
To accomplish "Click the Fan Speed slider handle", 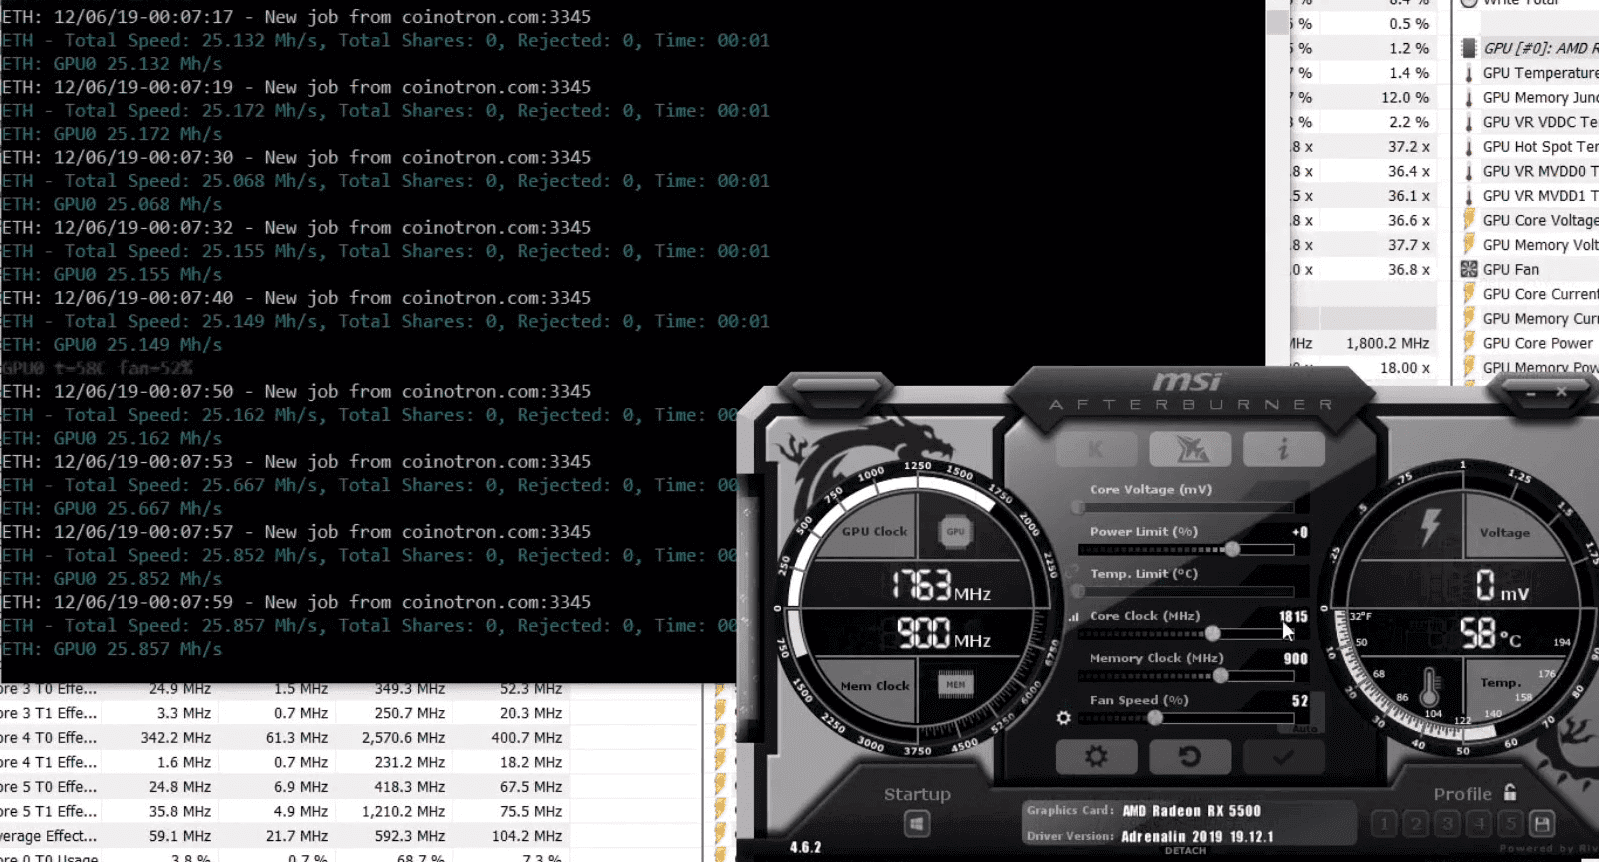I will pyautogui.click(x=1155, y=718).
